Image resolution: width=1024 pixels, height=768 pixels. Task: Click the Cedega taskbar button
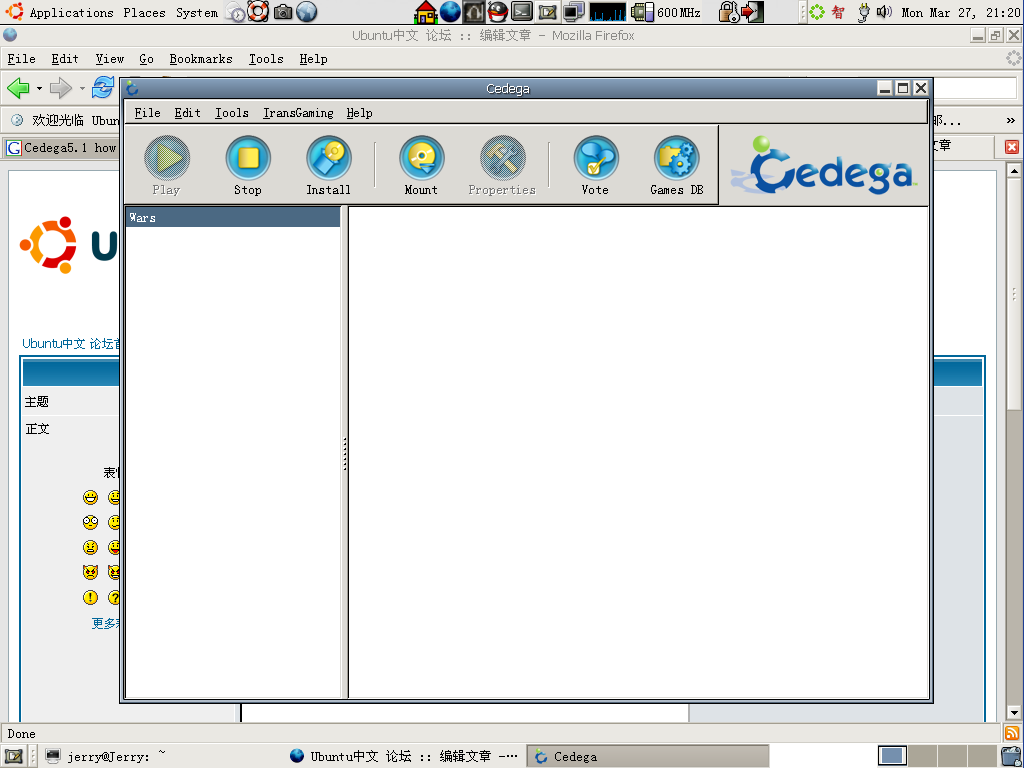tap(648, 756)
